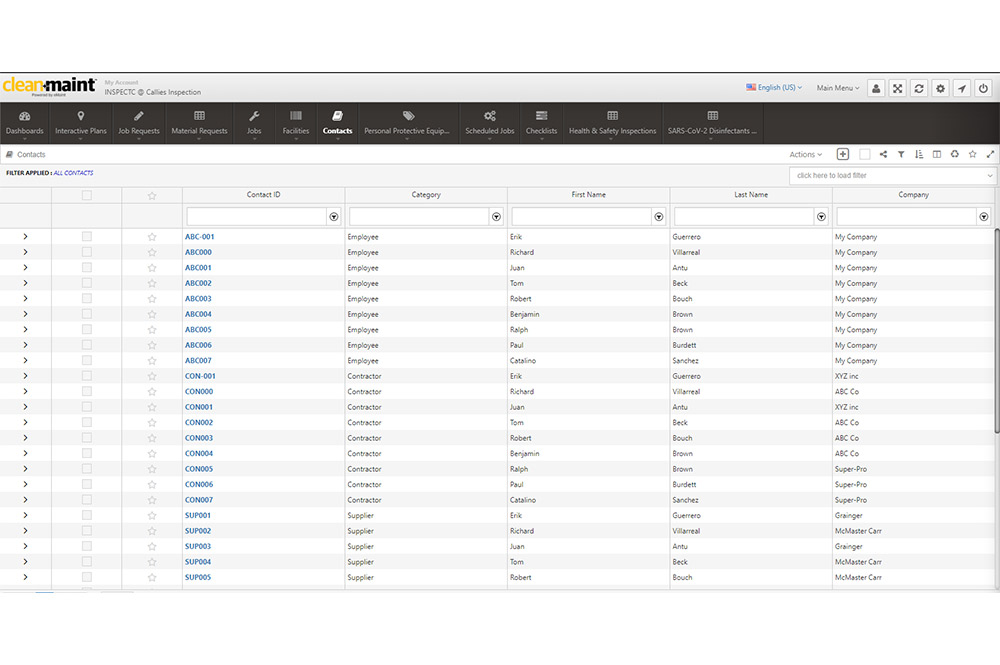This screenshot has height=665, width=1000.
Task: Open the Interactive Plans menu
Action: [x=81, y=124]
